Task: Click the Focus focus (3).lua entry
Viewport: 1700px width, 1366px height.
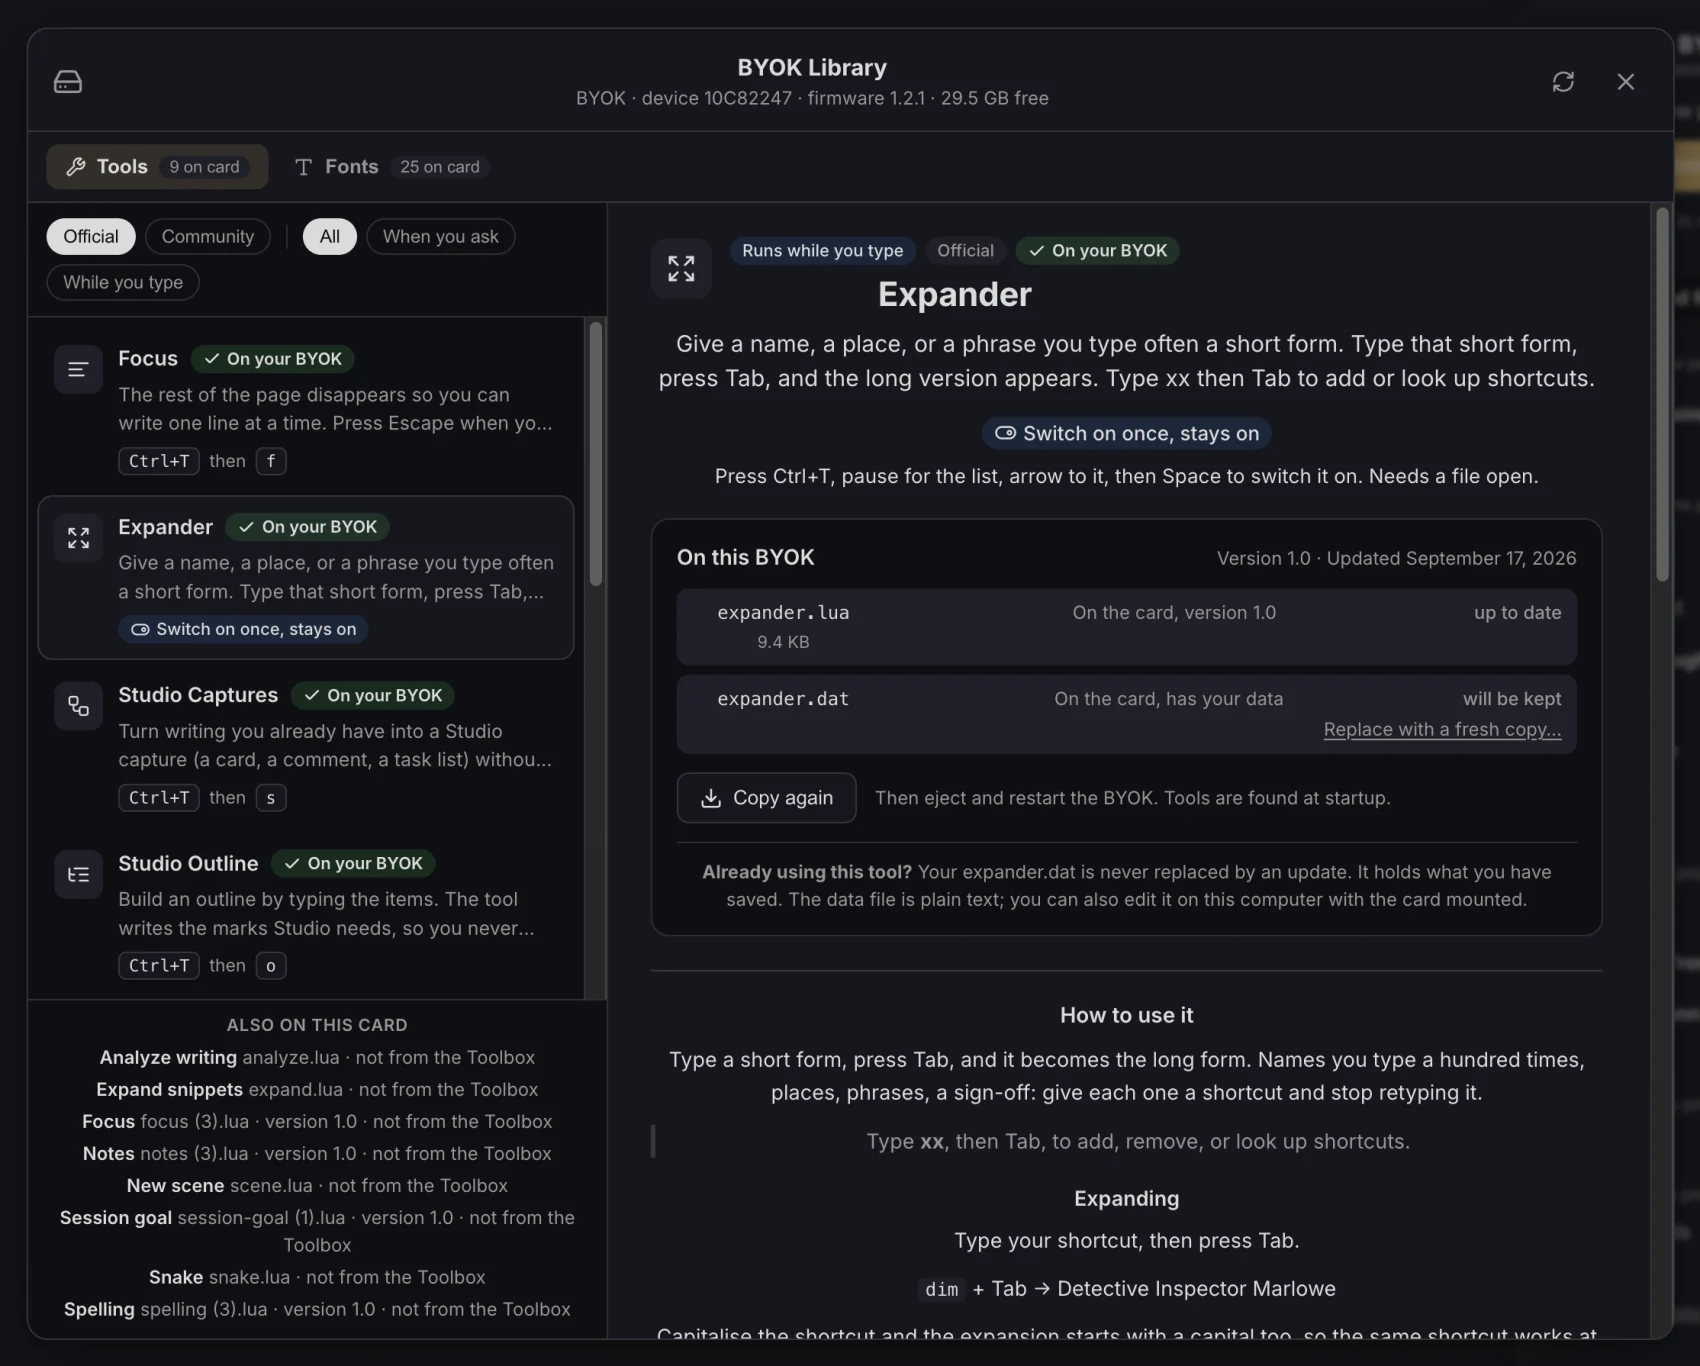Action: coord(317,1122)
